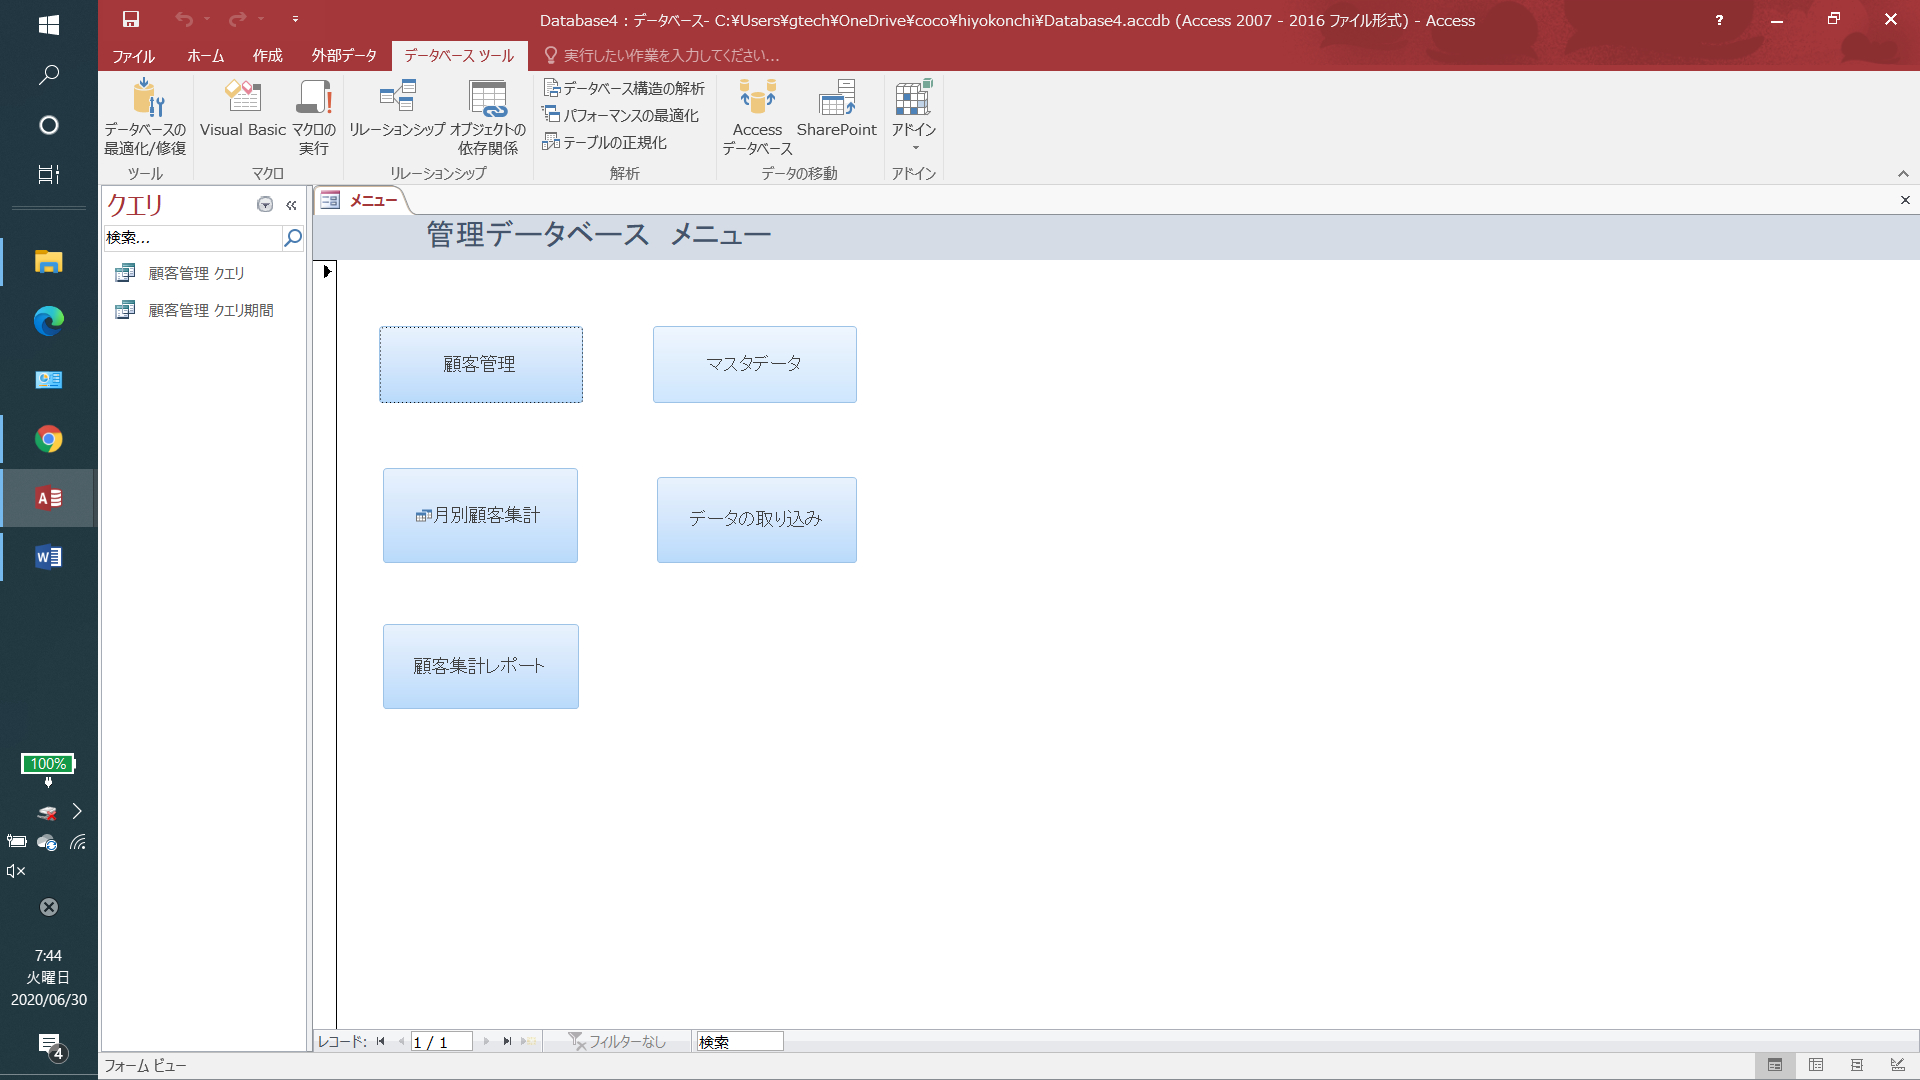Open the 外部データ ribbon tab

point(344,56)
